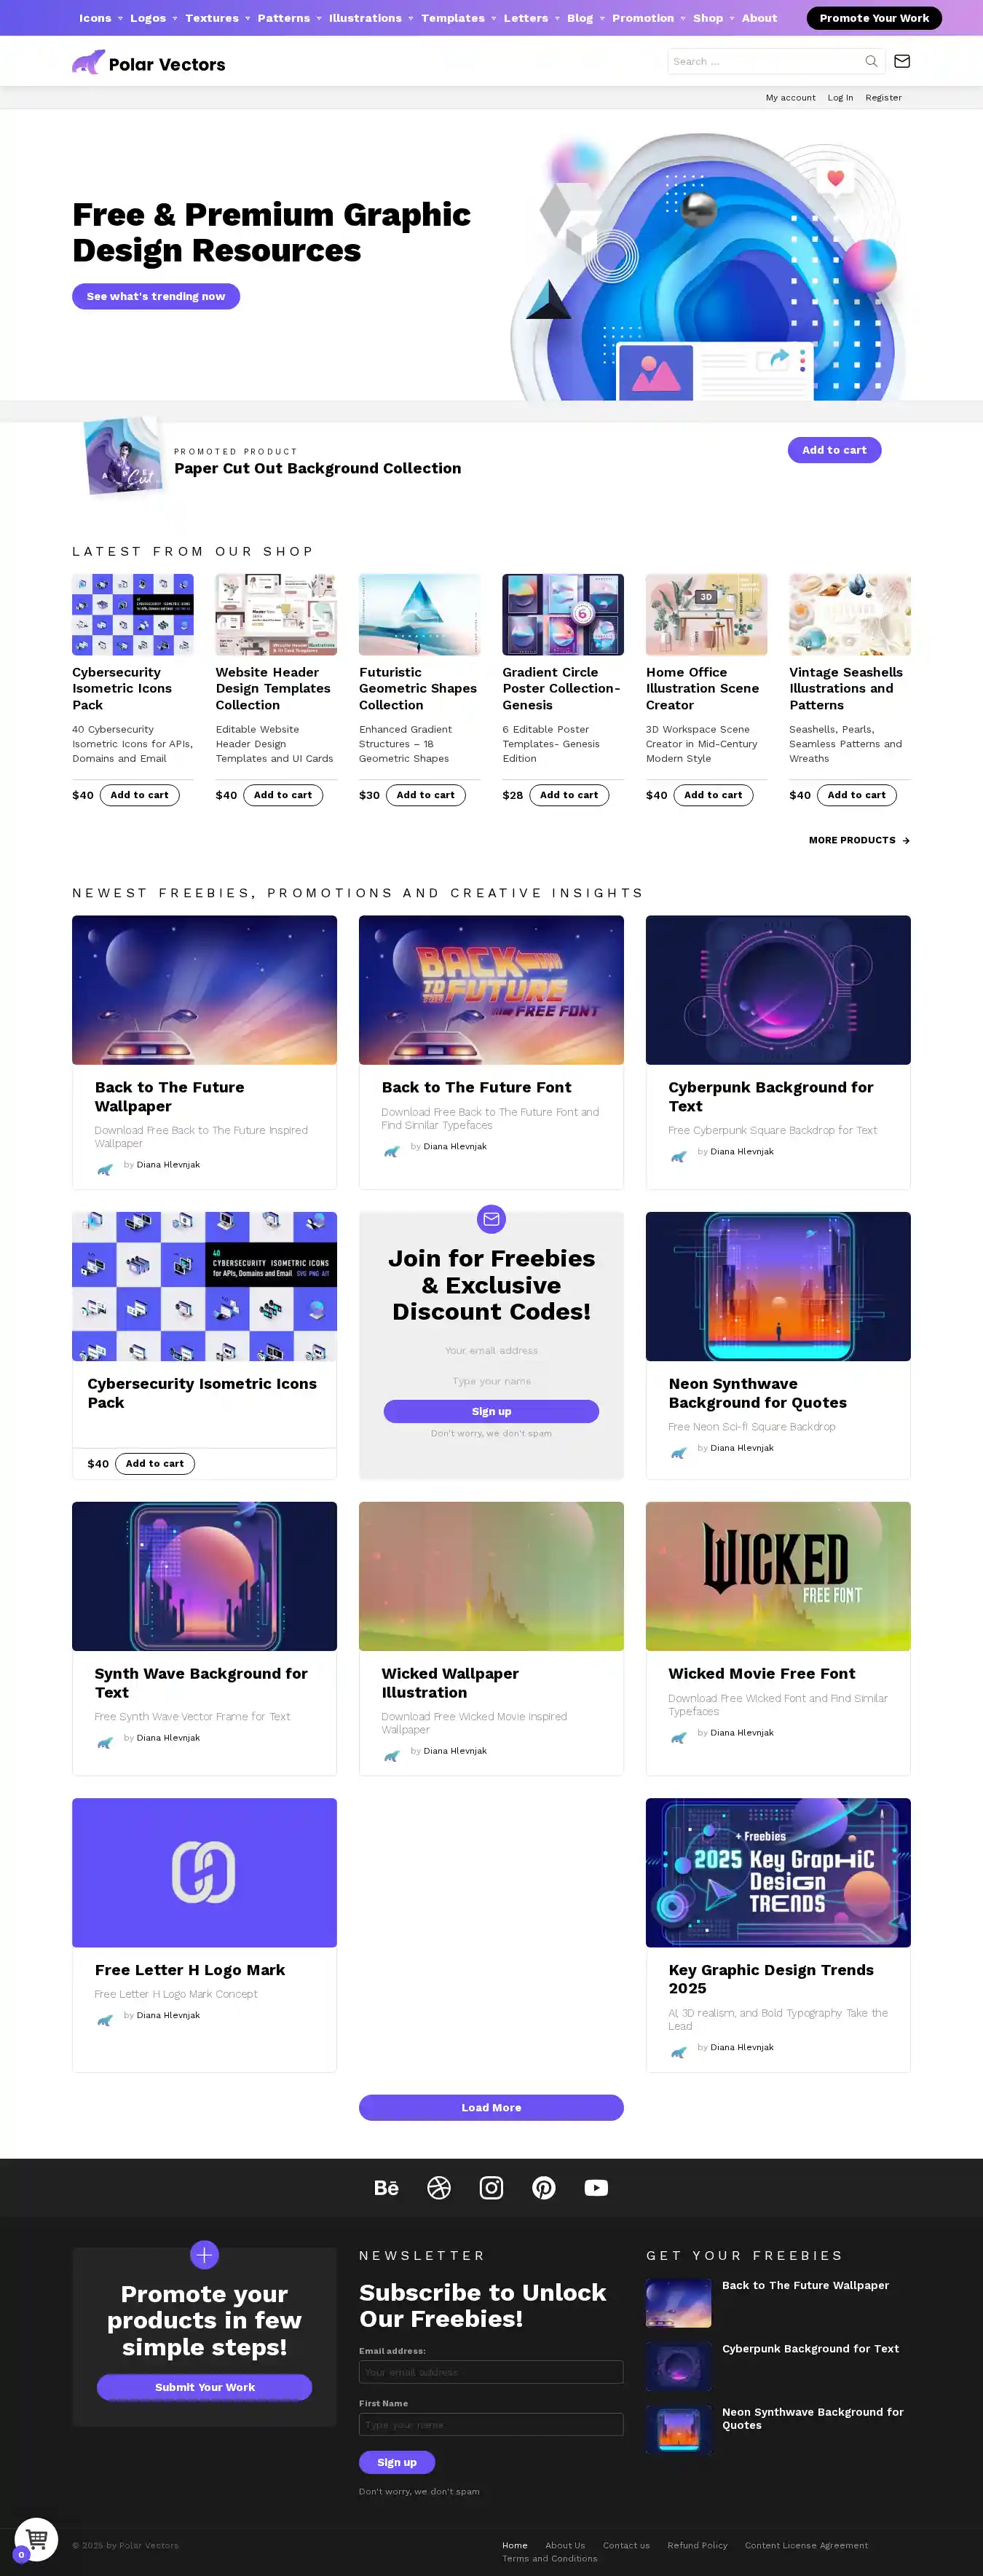Open the Pinterest social icon

[x=544, y=2188]
